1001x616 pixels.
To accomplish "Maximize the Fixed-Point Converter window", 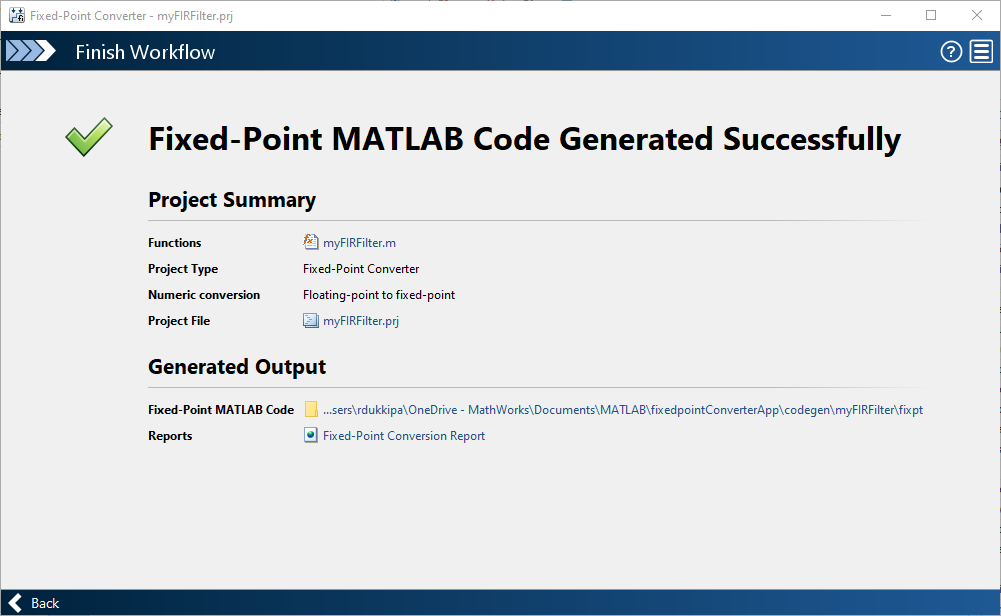I will coord(931,16).
